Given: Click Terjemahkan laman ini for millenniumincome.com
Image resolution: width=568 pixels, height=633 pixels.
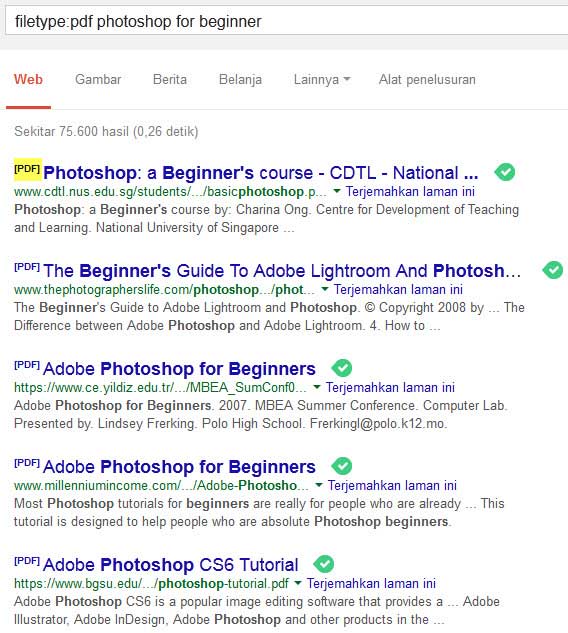Looking at the screenshot, I should pyautogui.click(x=392, y=485).
